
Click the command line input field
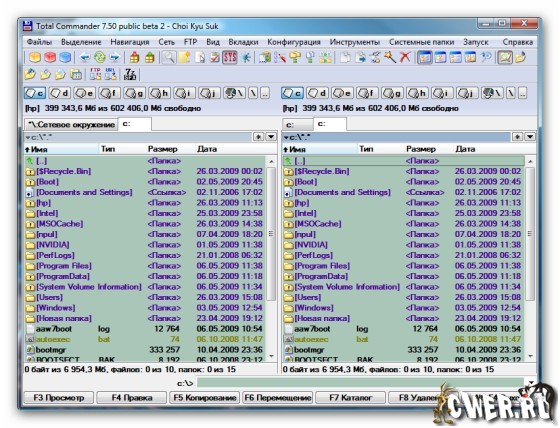[x=360, y=383]
